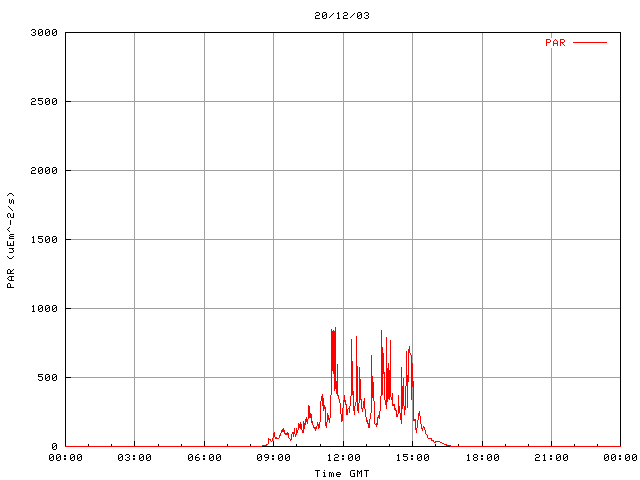Click the 18:00 time tick label
This screenshot has width=640, height=480.
point(482,458)
